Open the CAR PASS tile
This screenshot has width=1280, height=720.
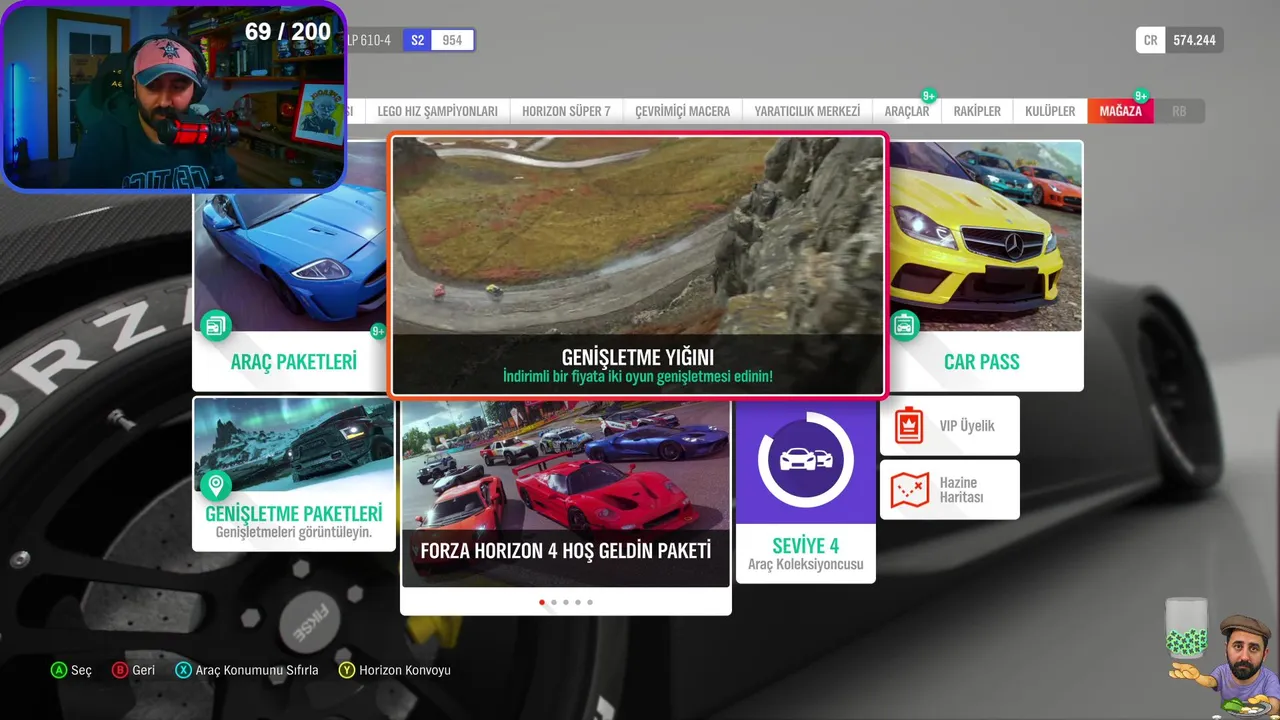(984, 265)
